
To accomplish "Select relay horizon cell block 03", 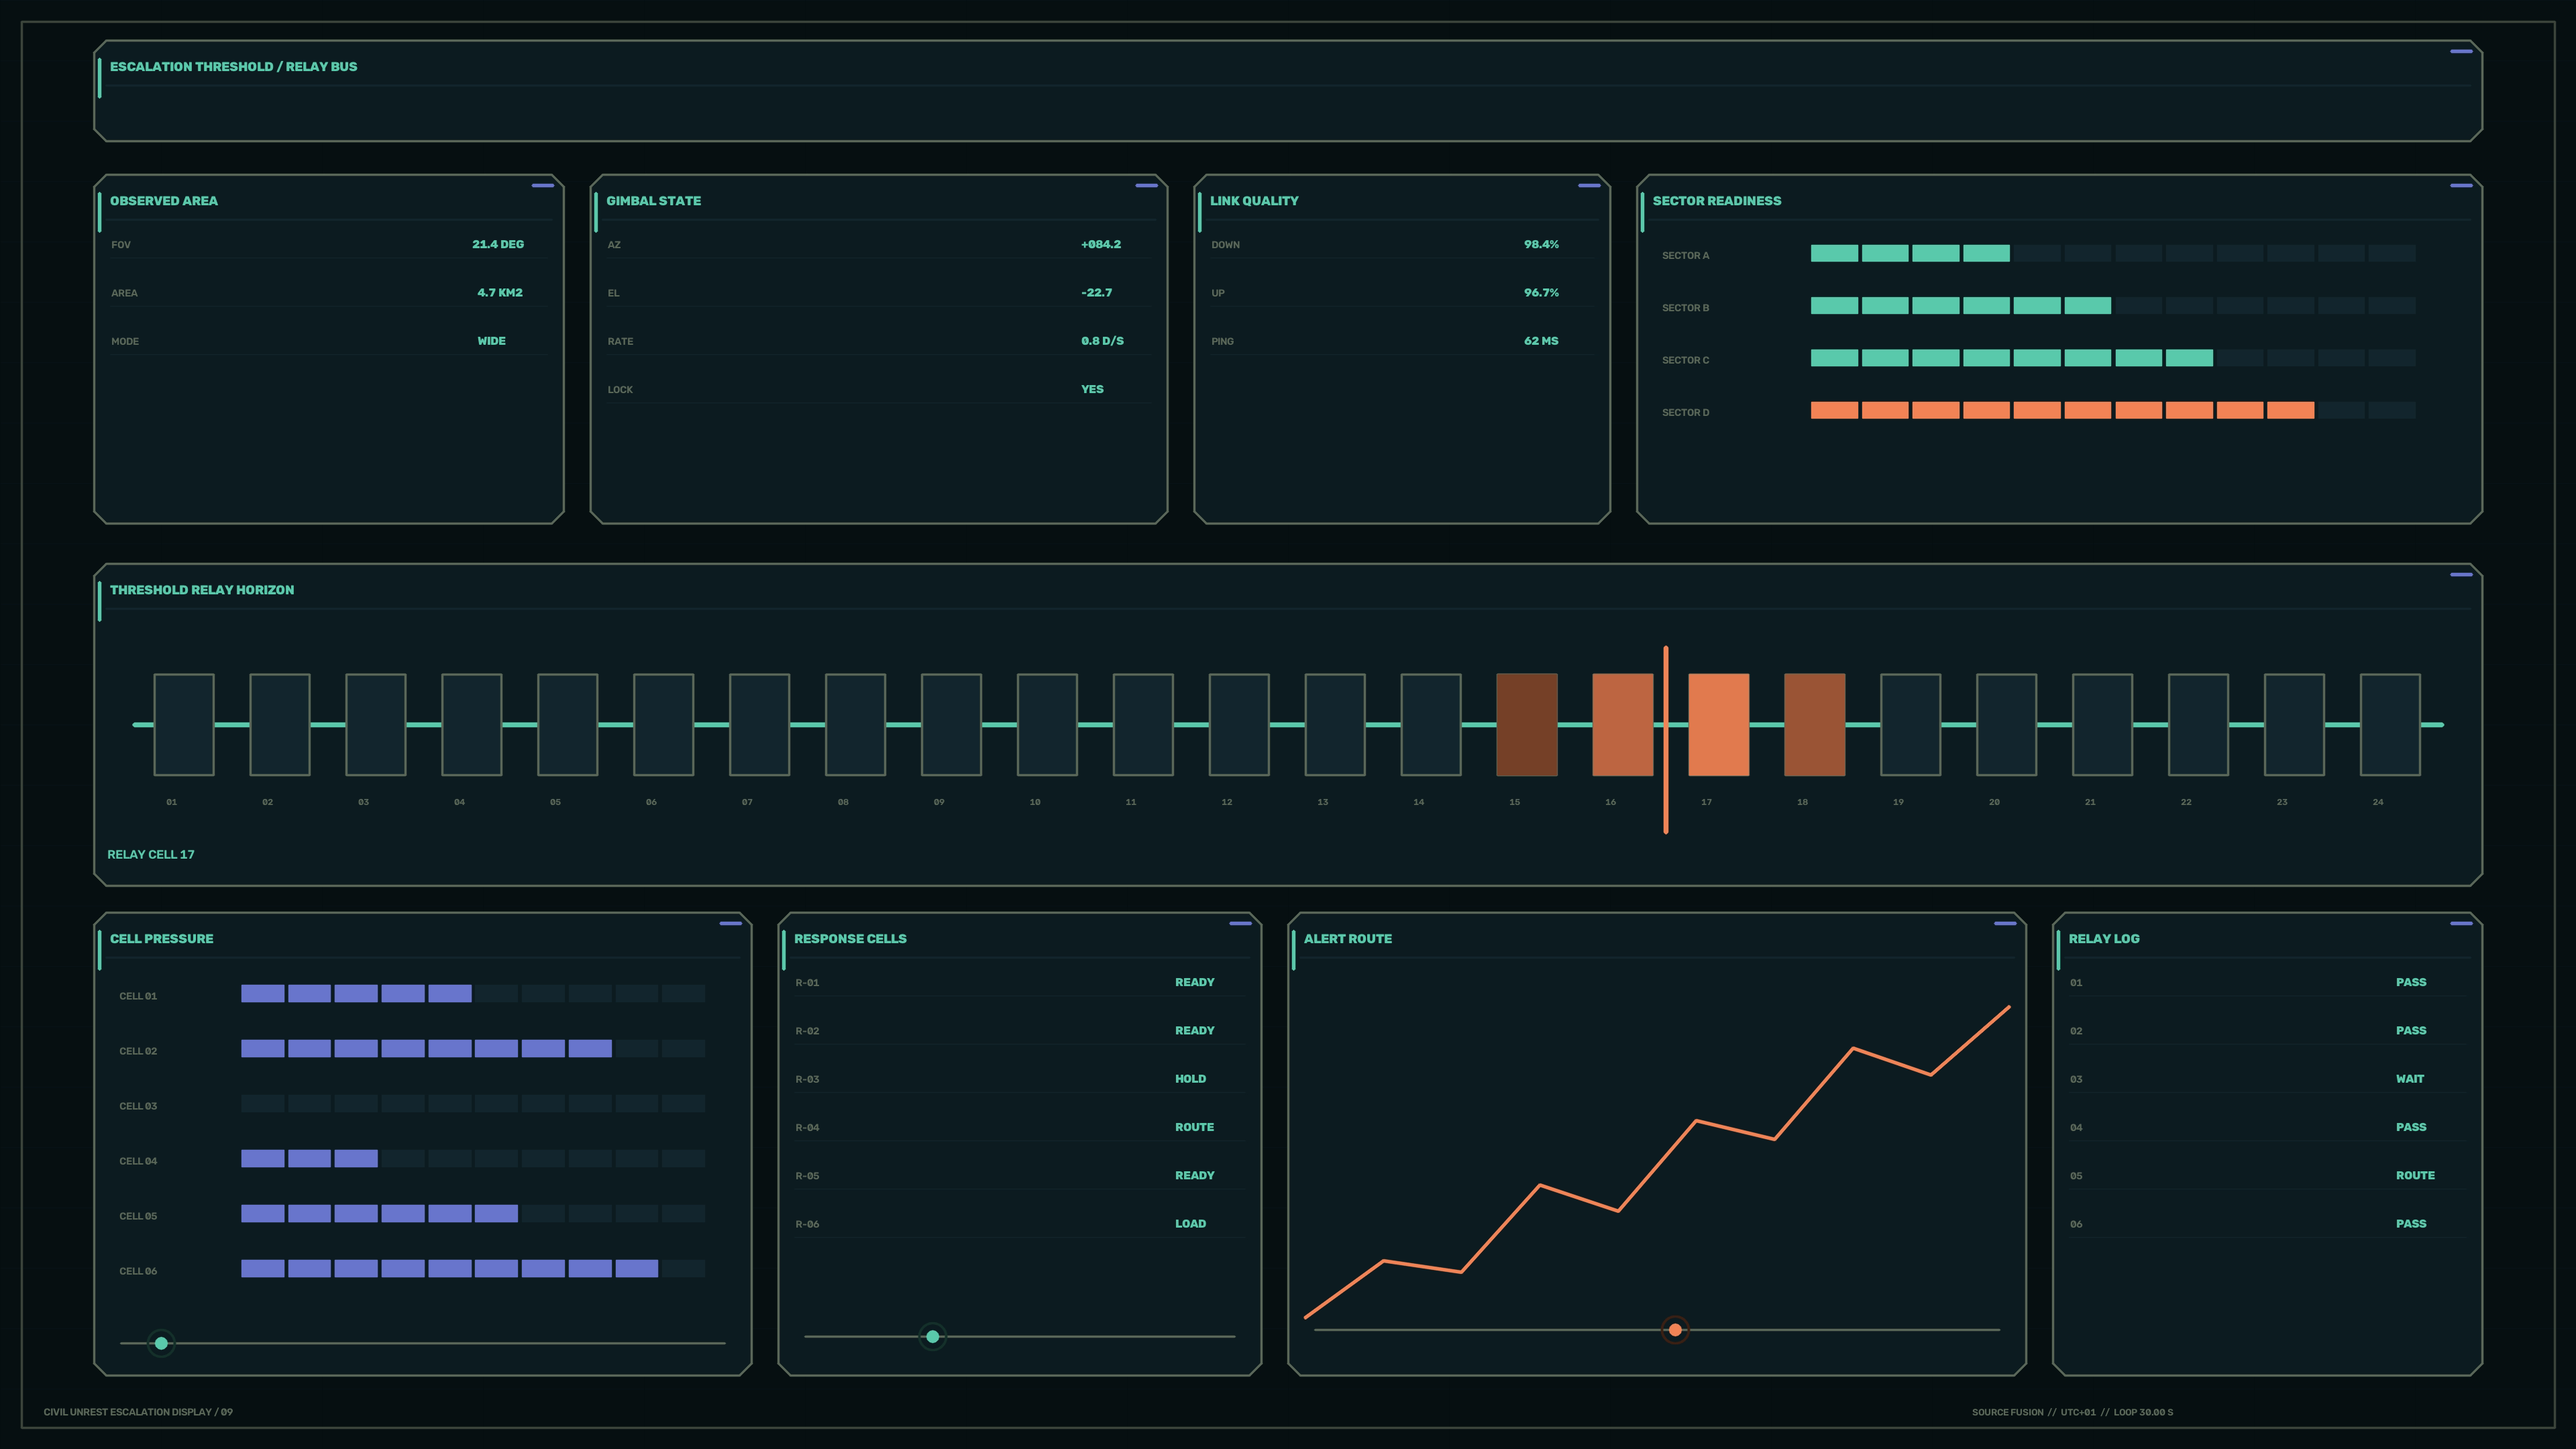I will tap(376, 724).
